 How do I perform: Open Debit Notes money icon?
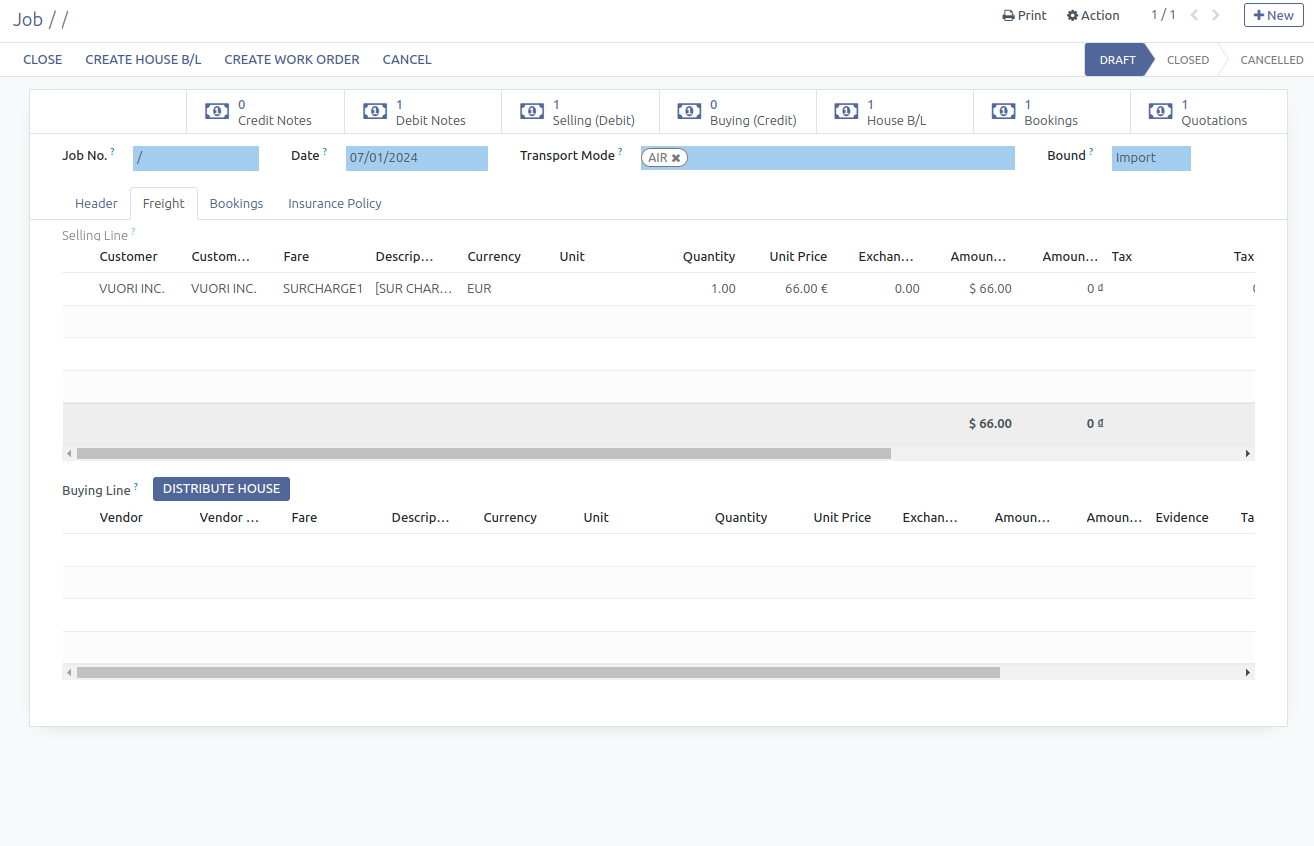pos(374,112)
